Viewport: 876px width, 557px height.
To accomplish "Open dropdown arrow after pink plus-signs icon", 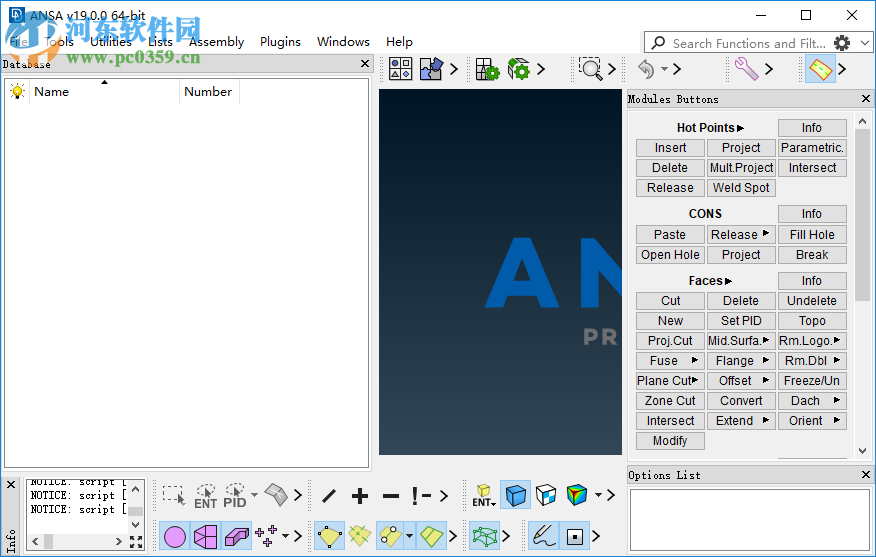I will click(285, 536).
